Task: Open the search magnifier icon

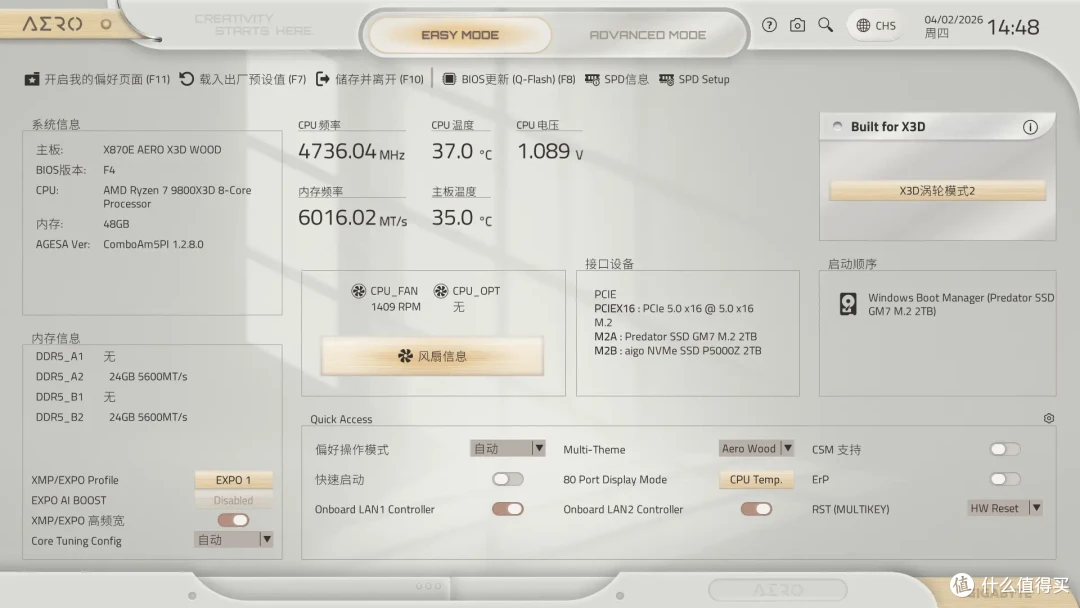Action: (825, 25)
